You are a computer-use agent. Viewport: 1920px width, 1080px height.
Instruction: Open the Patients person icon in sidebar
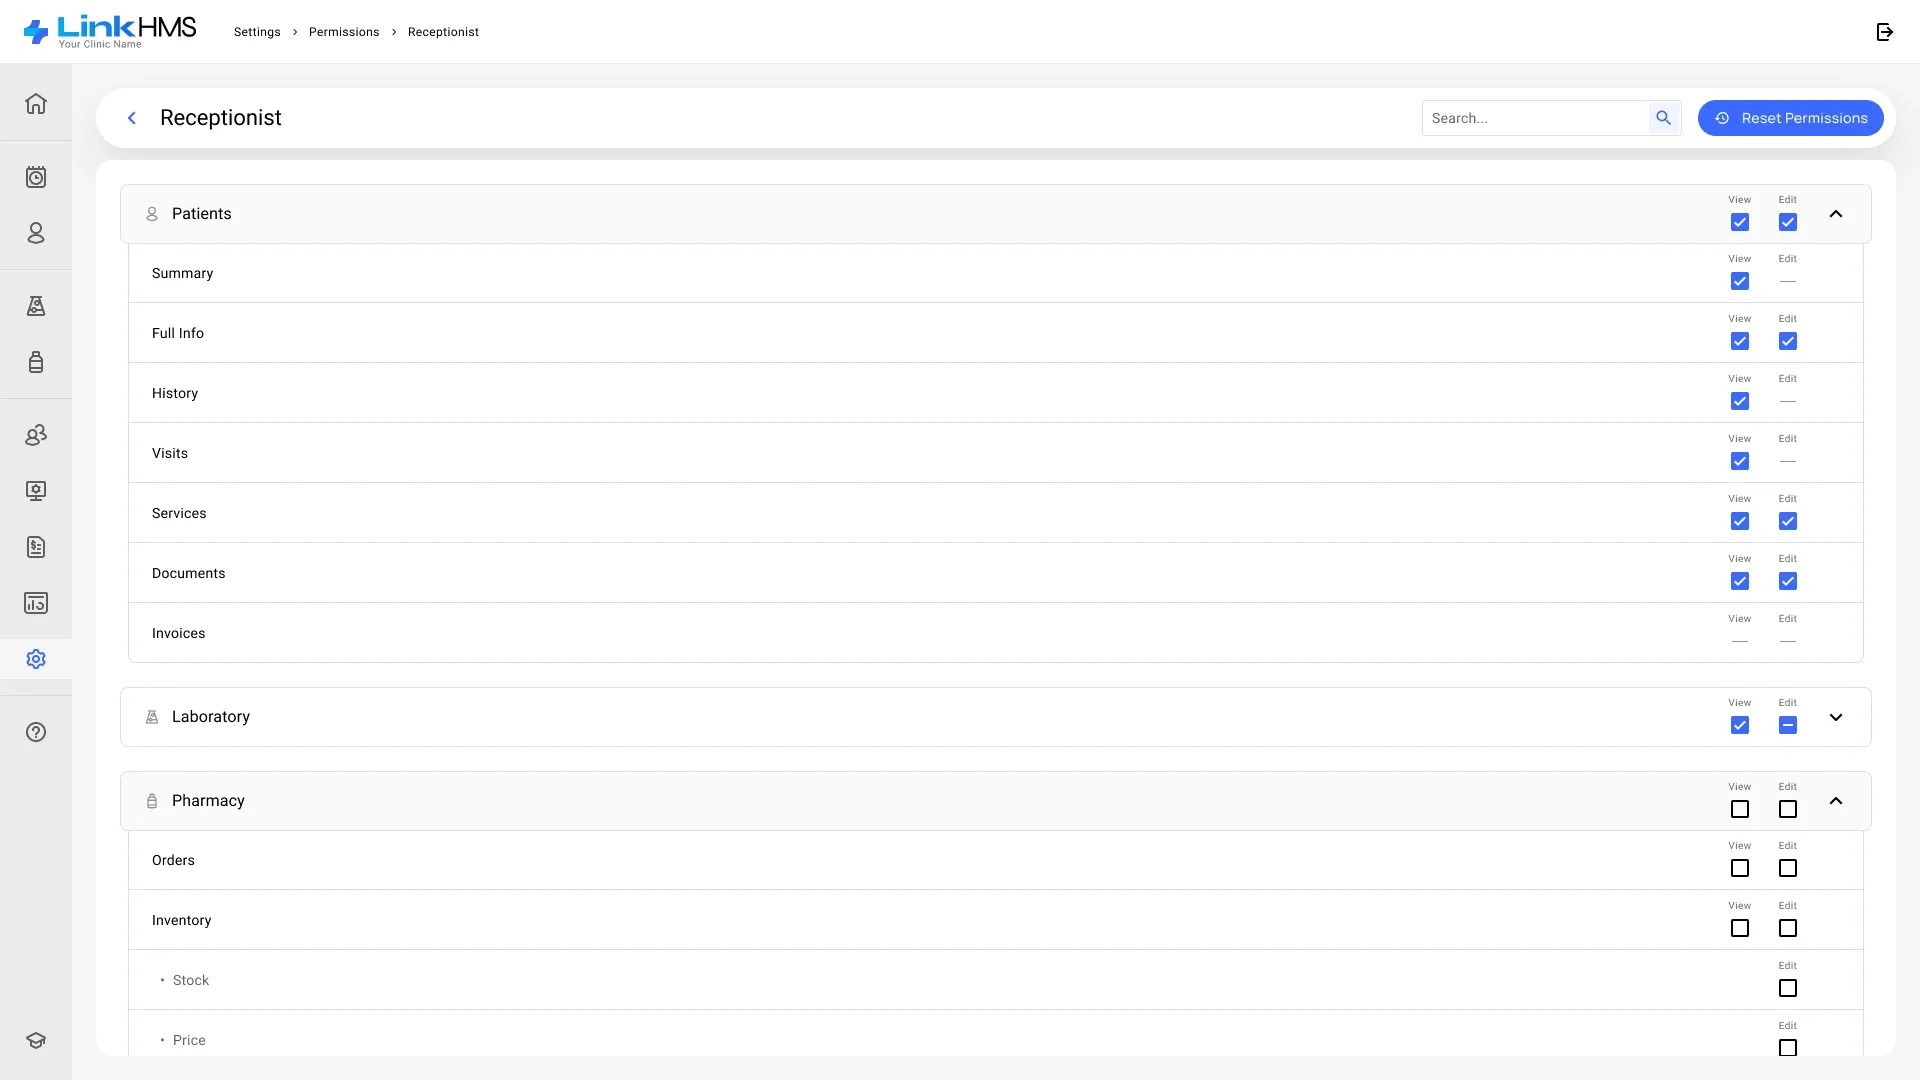tap(36, 233)
